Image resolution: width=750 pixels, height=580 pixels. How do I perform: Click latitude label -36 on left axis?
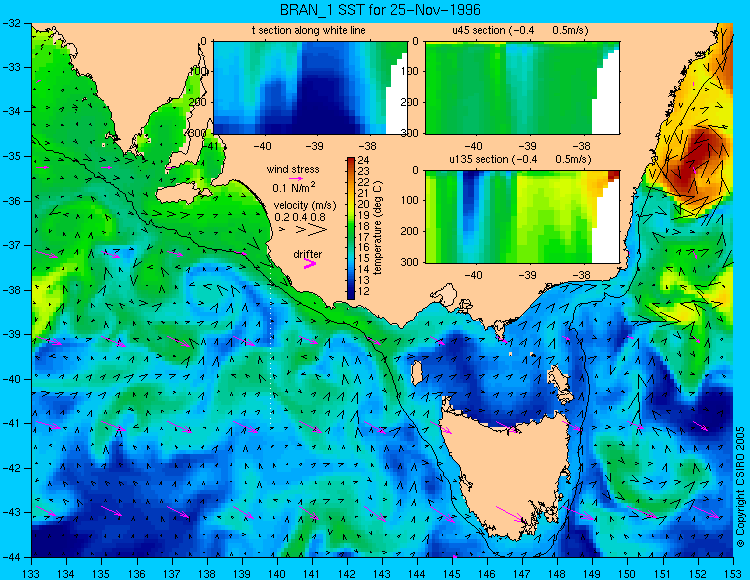[x=12, y=201]
